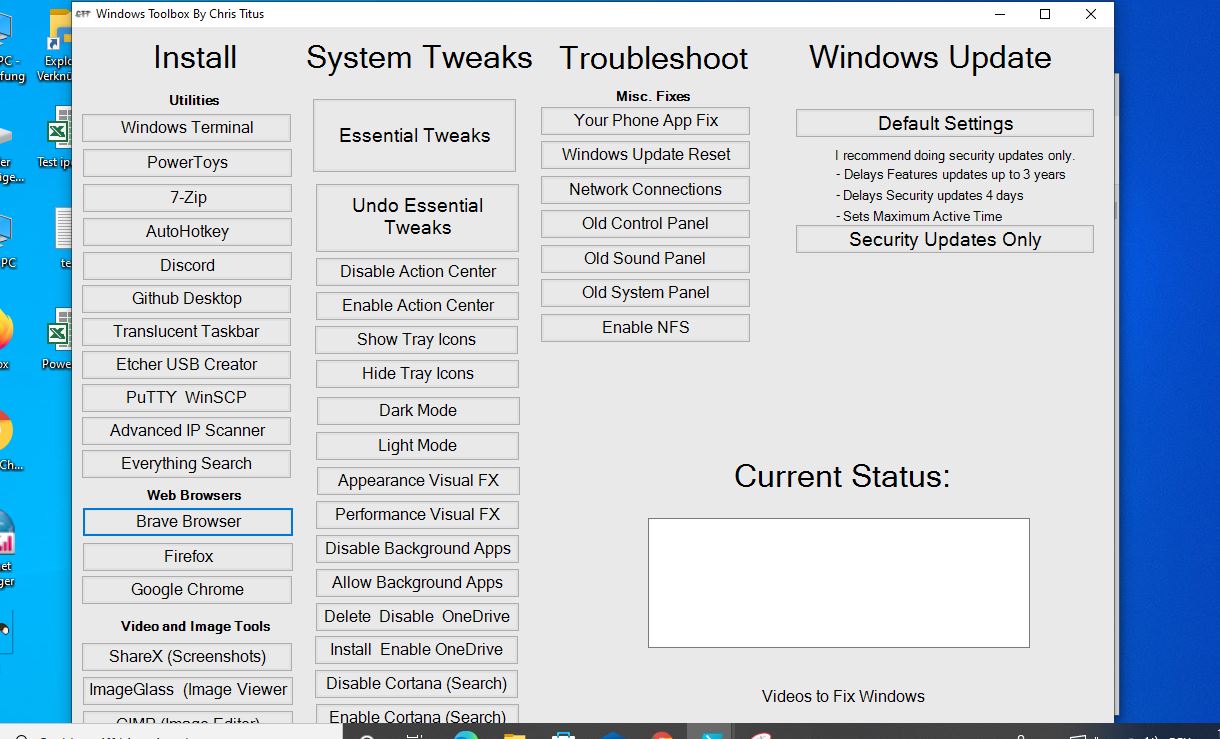Screen dimensions: 1220x739
Task: Choose Github Desktop to install
Action: [x=187, y=299]
